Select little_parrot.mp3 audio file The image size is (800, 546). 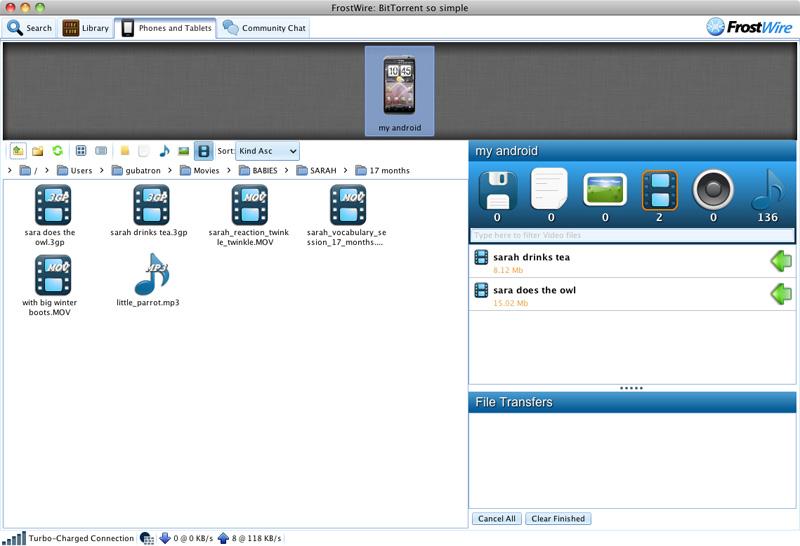point(148,280)
